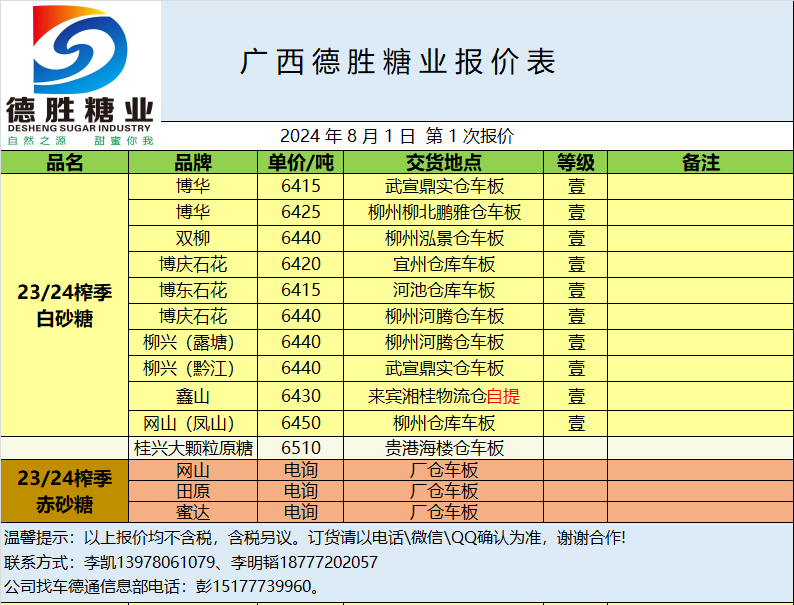Select the 23/24榨季 白砂糖 merged cell
This screenshot has width=794, height=605.
point(65,306)
